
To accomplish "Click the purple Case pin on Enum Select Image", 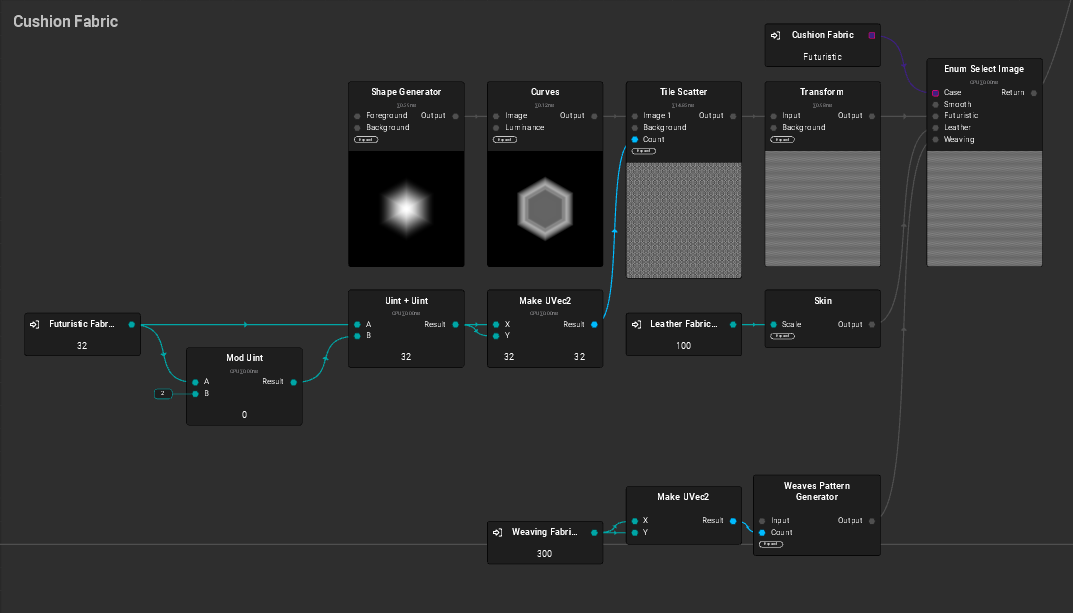I will click(x=935, y=93).
